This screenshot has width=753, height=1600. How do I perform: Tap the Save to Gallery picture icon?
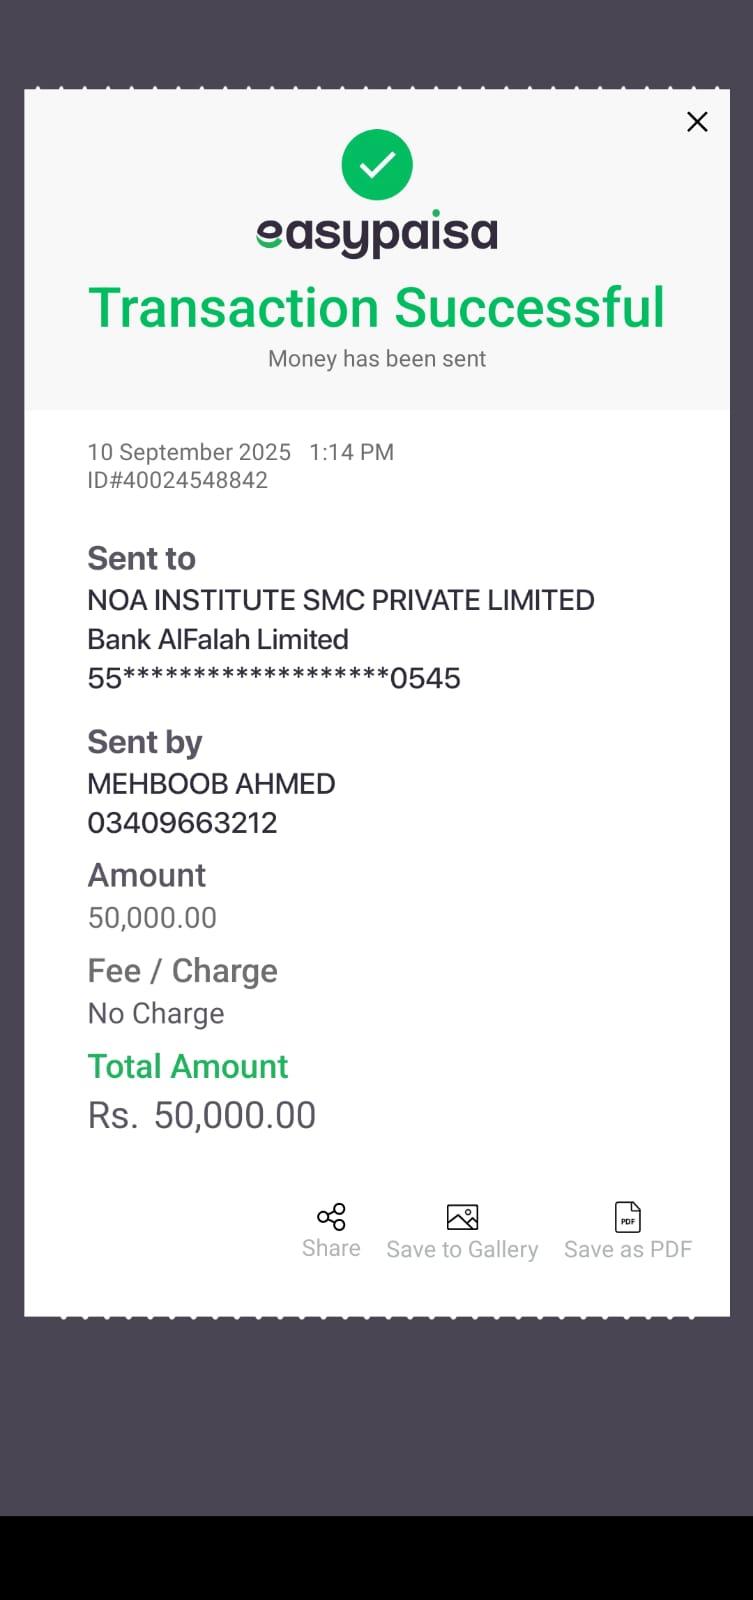(462, 1217)
